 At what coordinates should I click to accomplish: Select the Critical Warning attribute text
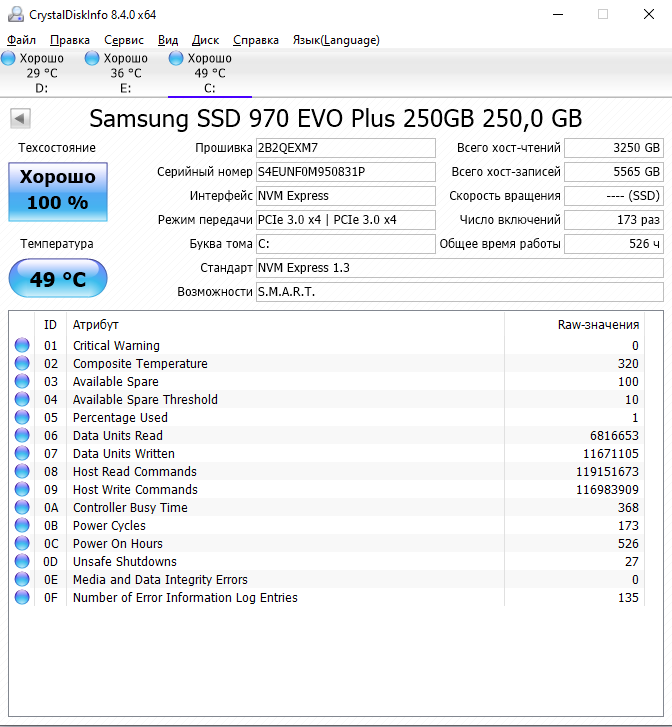click(116, 346)
